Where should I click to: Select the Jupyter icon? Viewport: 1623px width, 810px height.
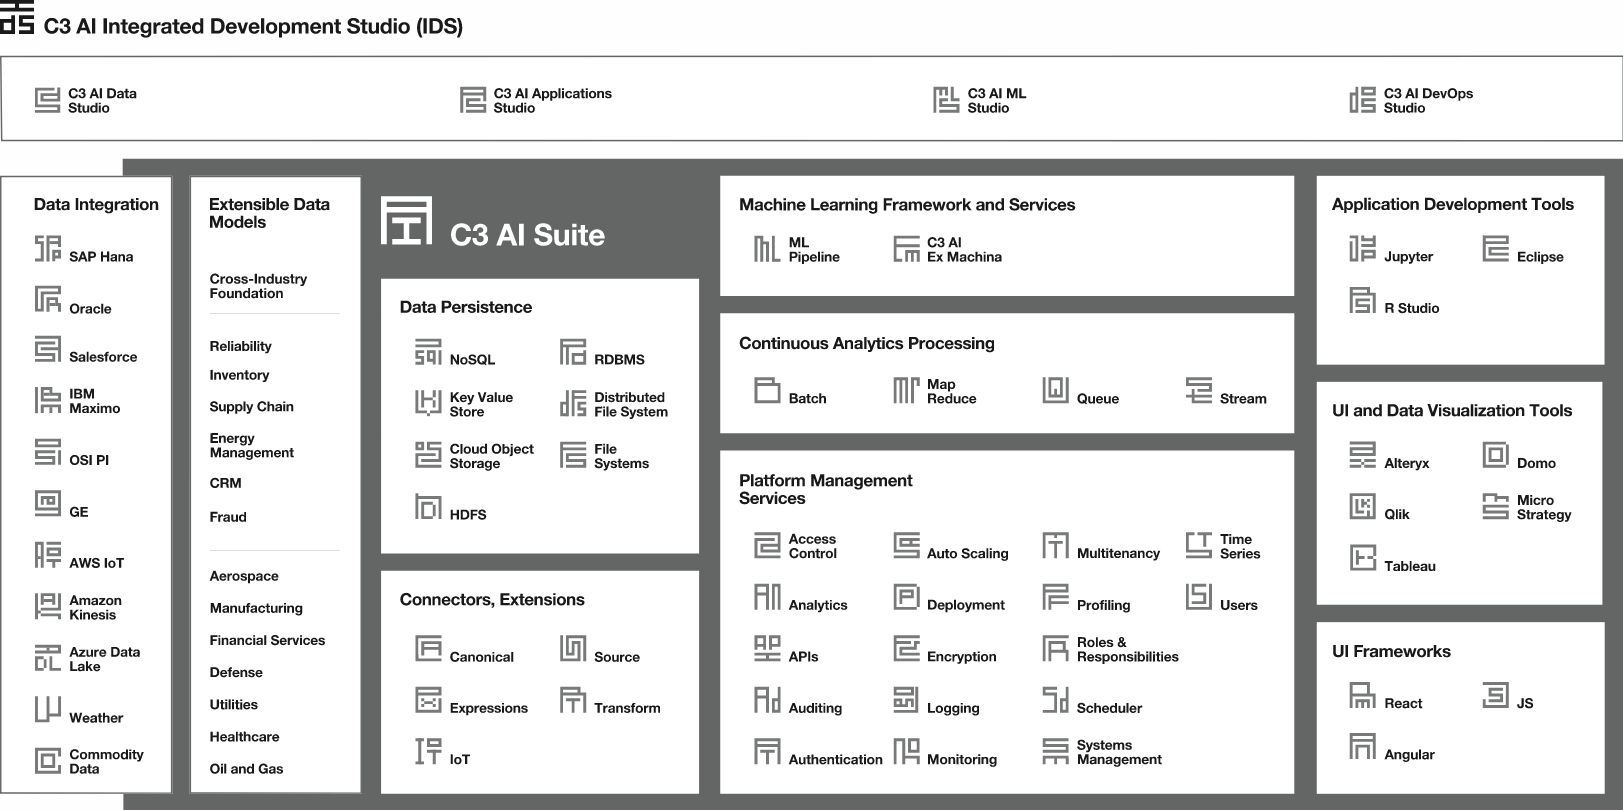[x=1362, y=248]
